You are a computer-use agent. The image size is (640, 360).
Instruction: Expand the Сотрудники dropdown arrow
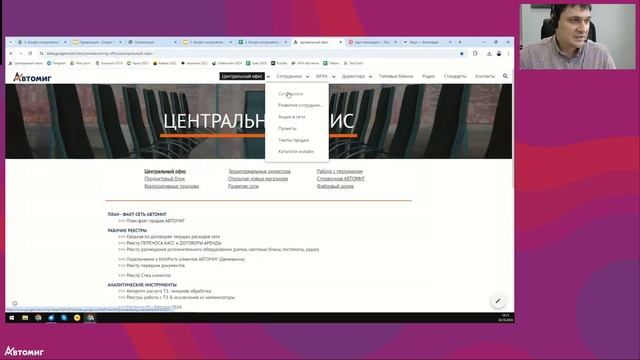307,76
